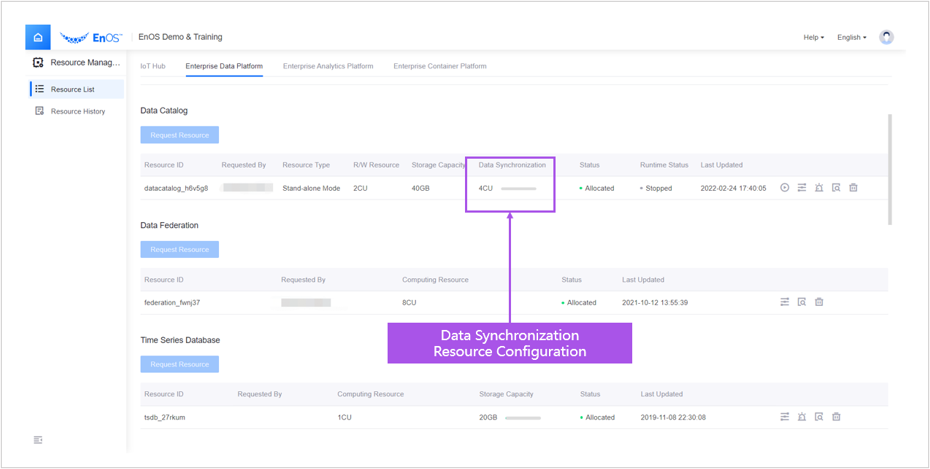Delete the federation_fwnj37 resource
930x469 pixels.
click(819, 302)
